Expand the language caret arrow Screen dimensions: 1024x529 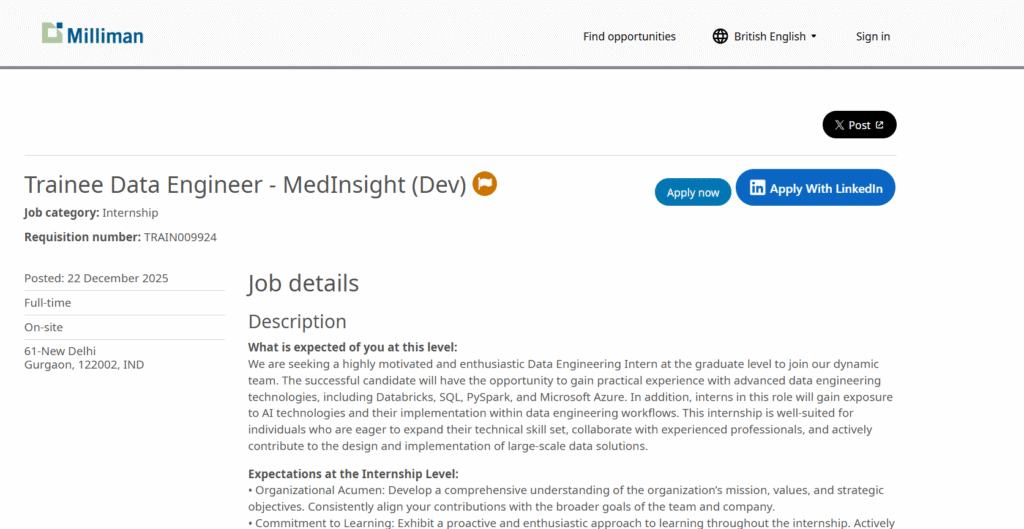point(814,36)
